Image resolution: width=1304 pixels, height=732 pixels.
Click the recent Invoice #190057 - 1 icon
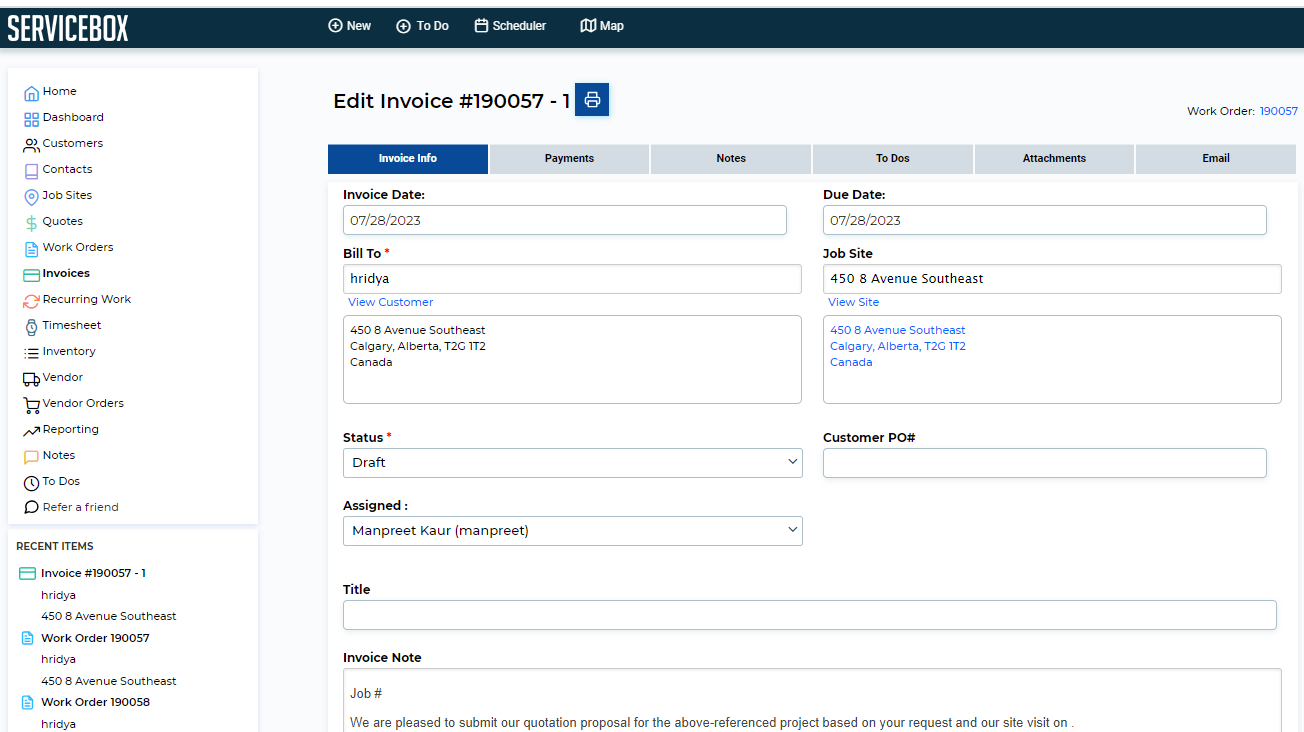[x=28, y=574]
